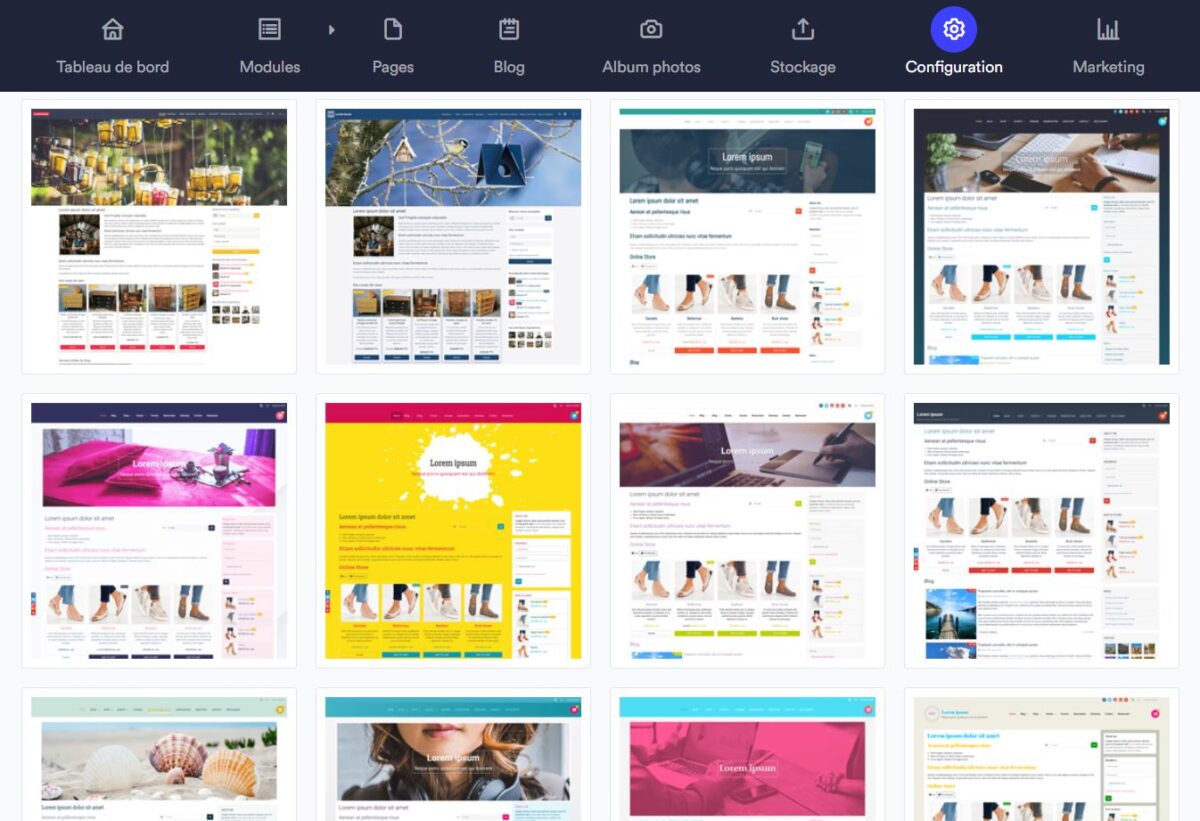1200x821 pixels.
Task: Select the Configuration menu label
Action: pyautogui.click(x=954, y=67)
